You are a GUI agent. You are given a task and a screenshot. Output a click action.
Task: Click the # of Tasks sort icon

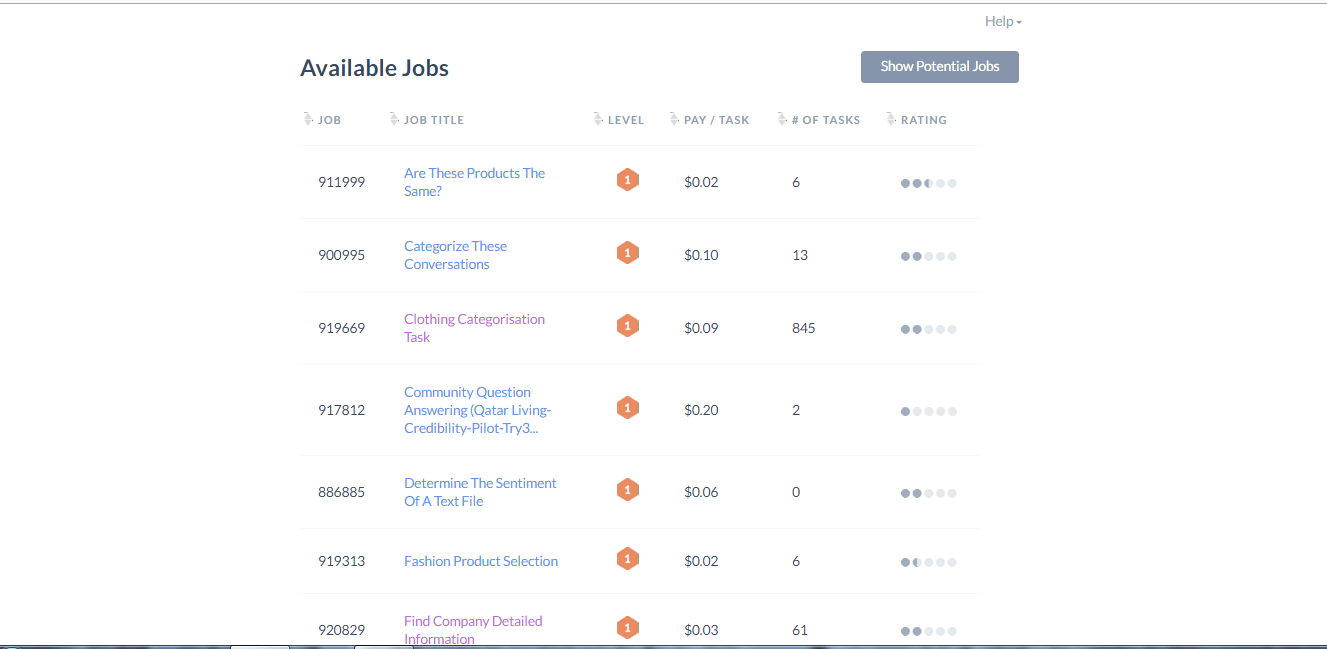click(x=782, y=119)
